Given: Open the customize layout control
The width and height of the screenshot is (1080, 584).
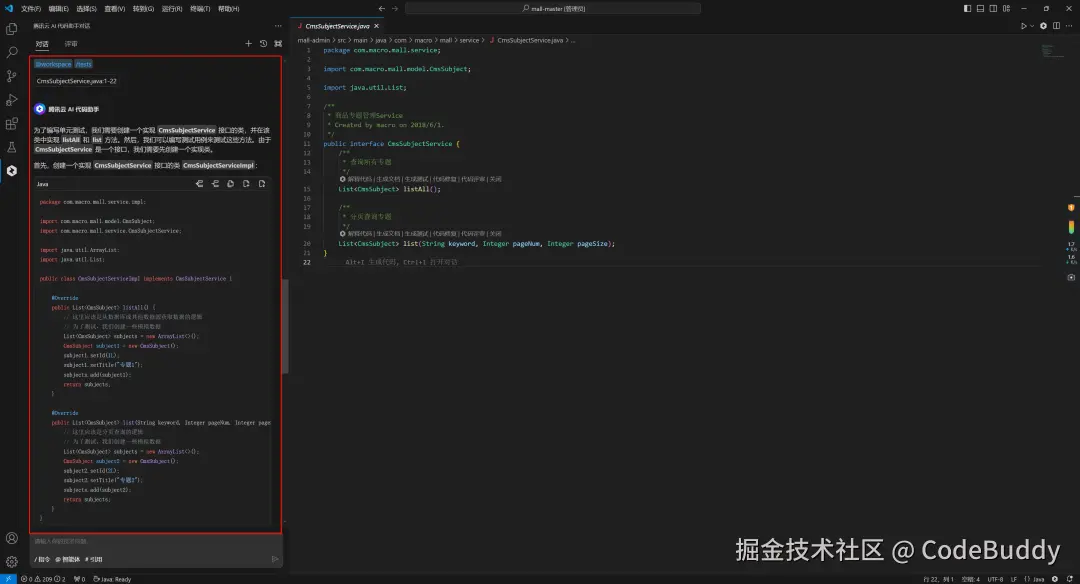Looking at the screenshot, I should pos(1006,8).
